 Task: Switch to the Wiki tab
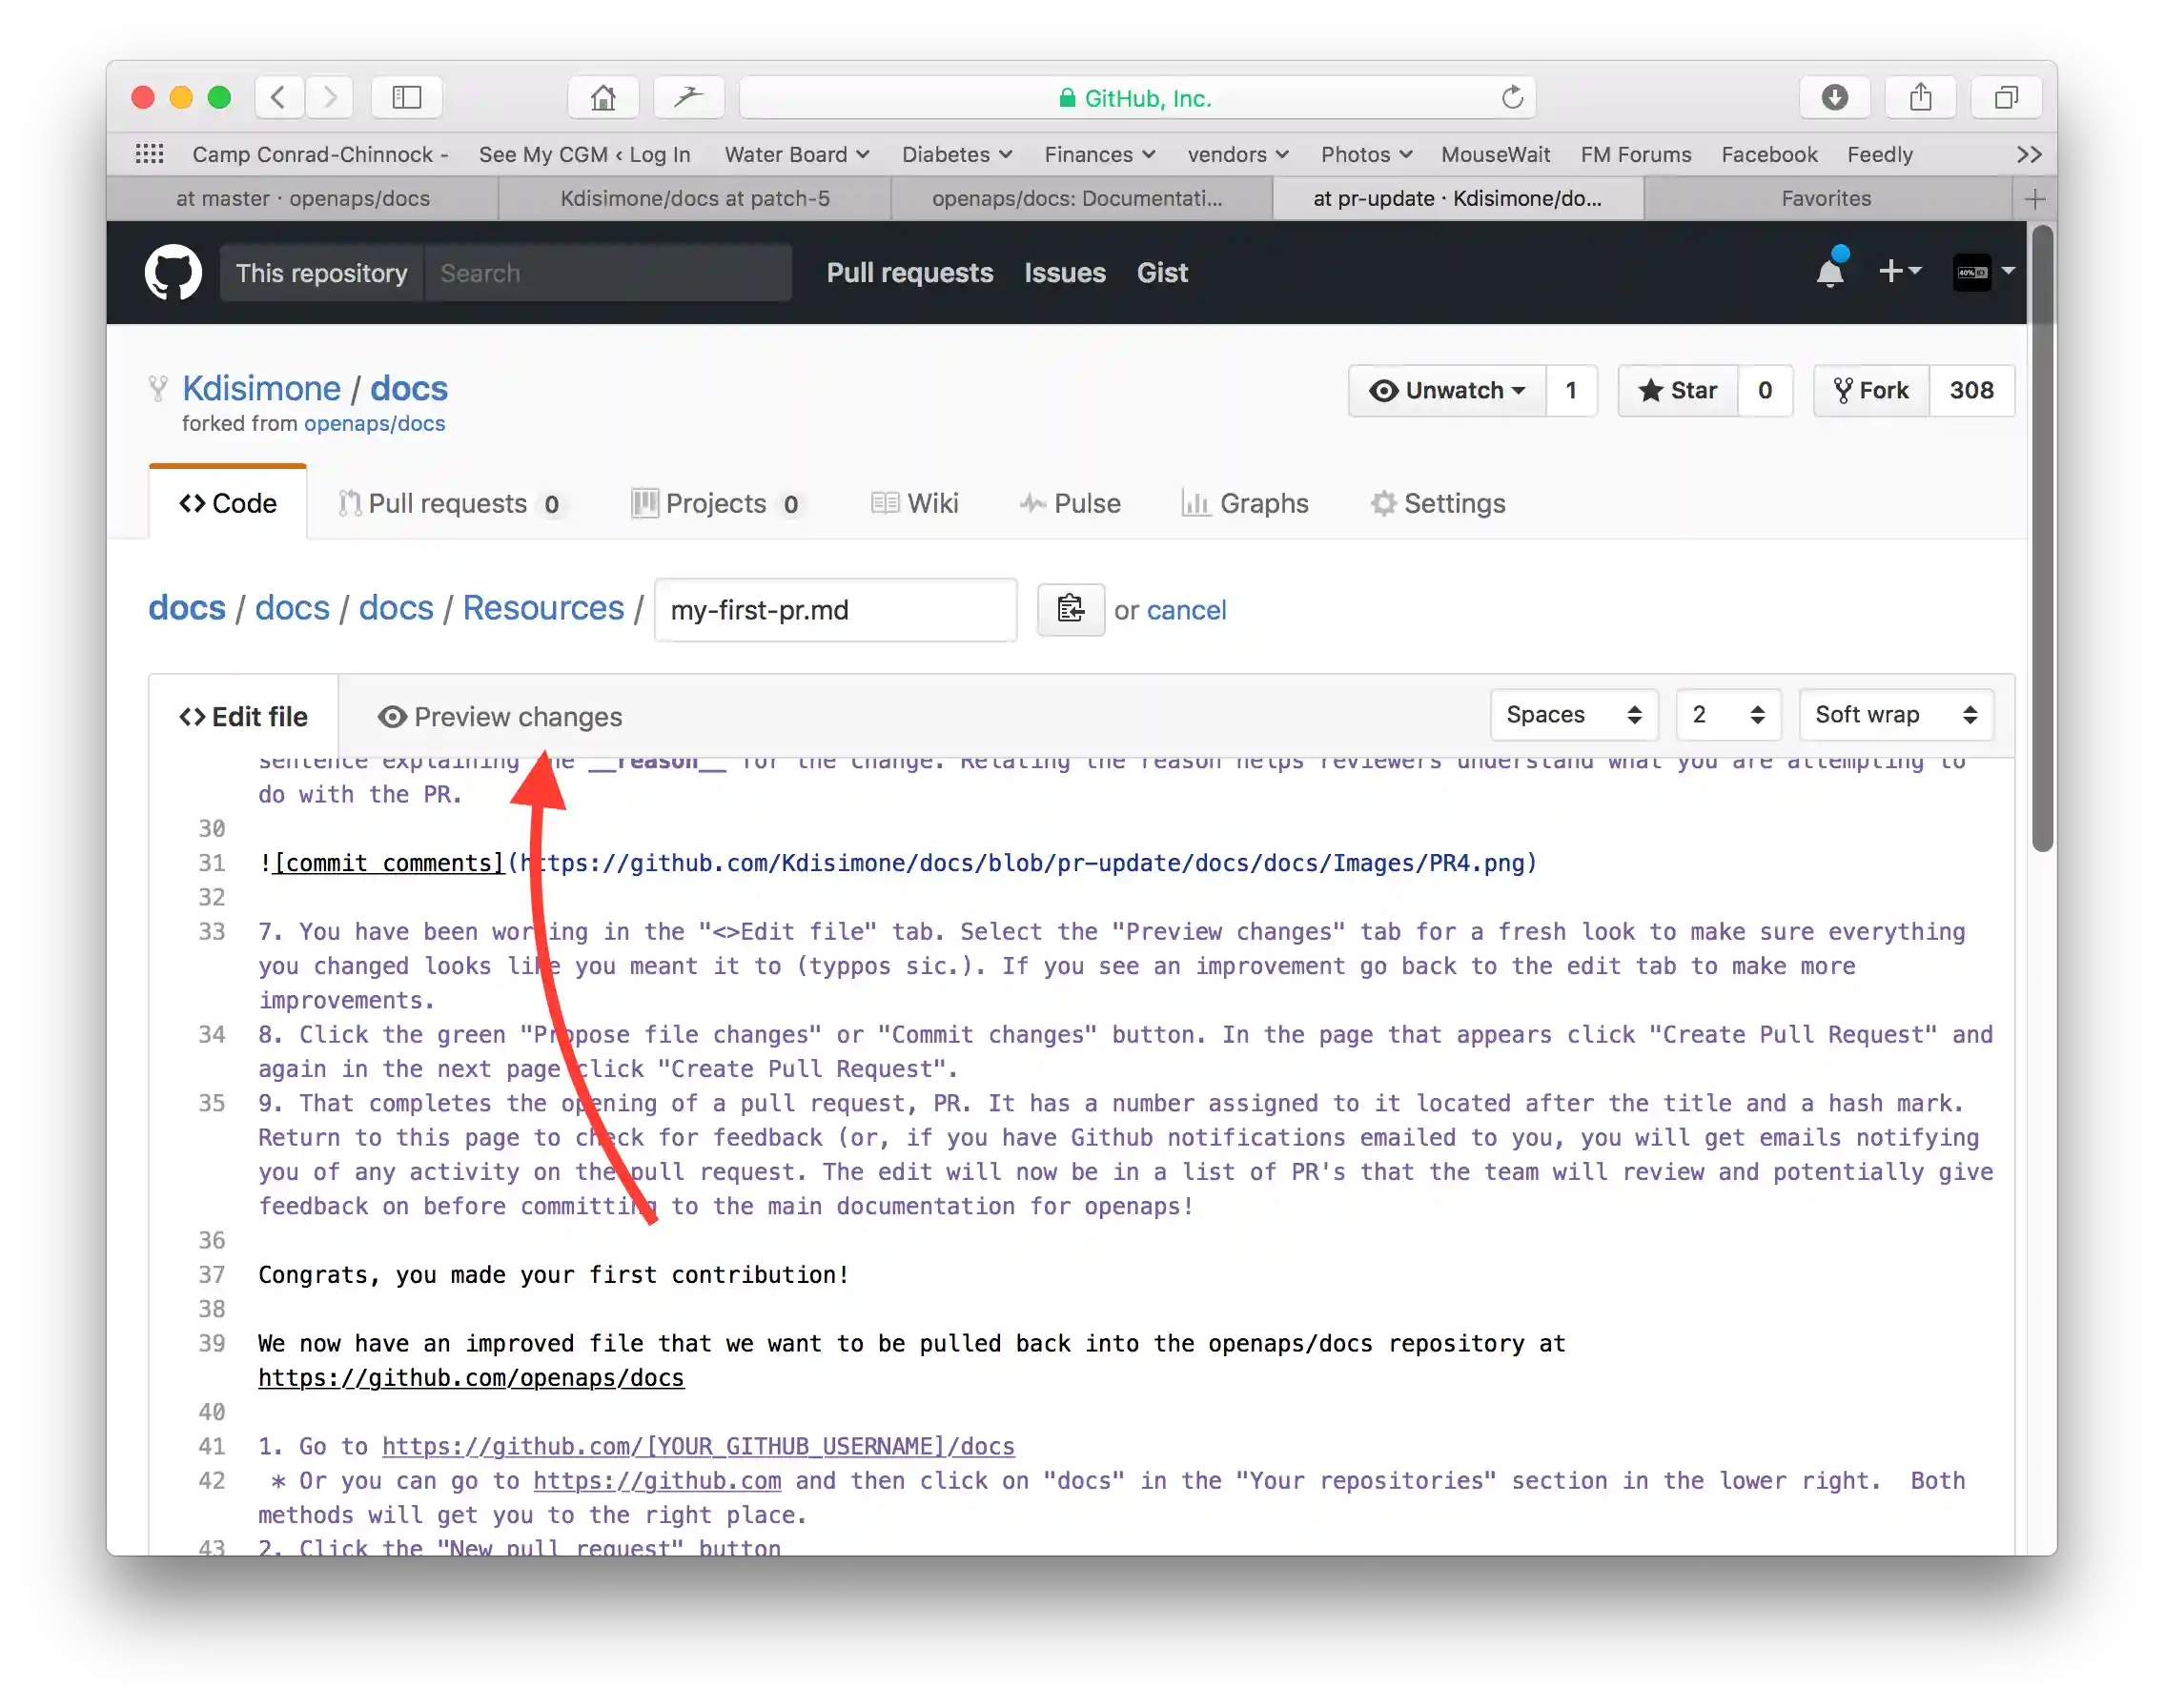tap(914, 503)
